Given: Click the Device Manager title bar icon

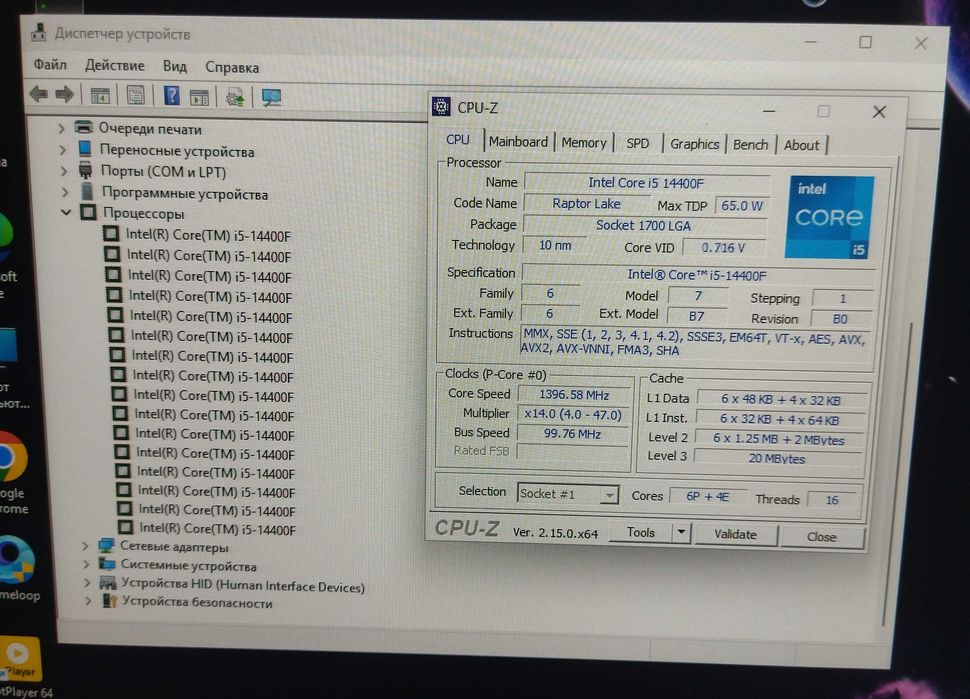Looking at the screenshot, I should 39,32.
